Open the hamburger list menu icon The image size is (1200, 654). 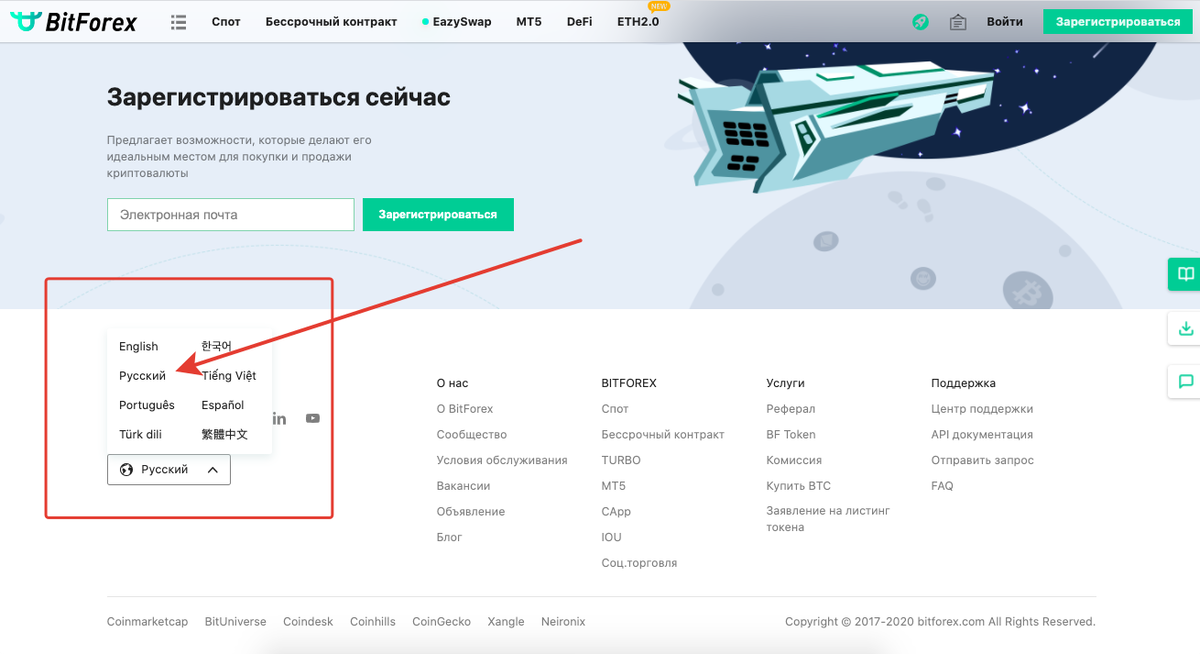(x=179, y=21)
